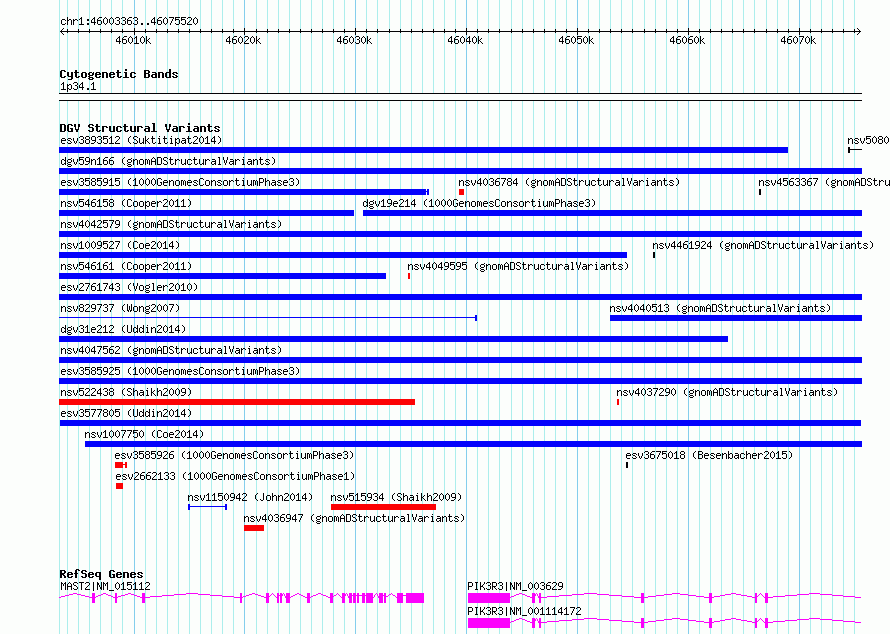Select esv3585925 (1000GenomesConsortiumPhase3) label
Screen dimensions: 890x634
180,371
